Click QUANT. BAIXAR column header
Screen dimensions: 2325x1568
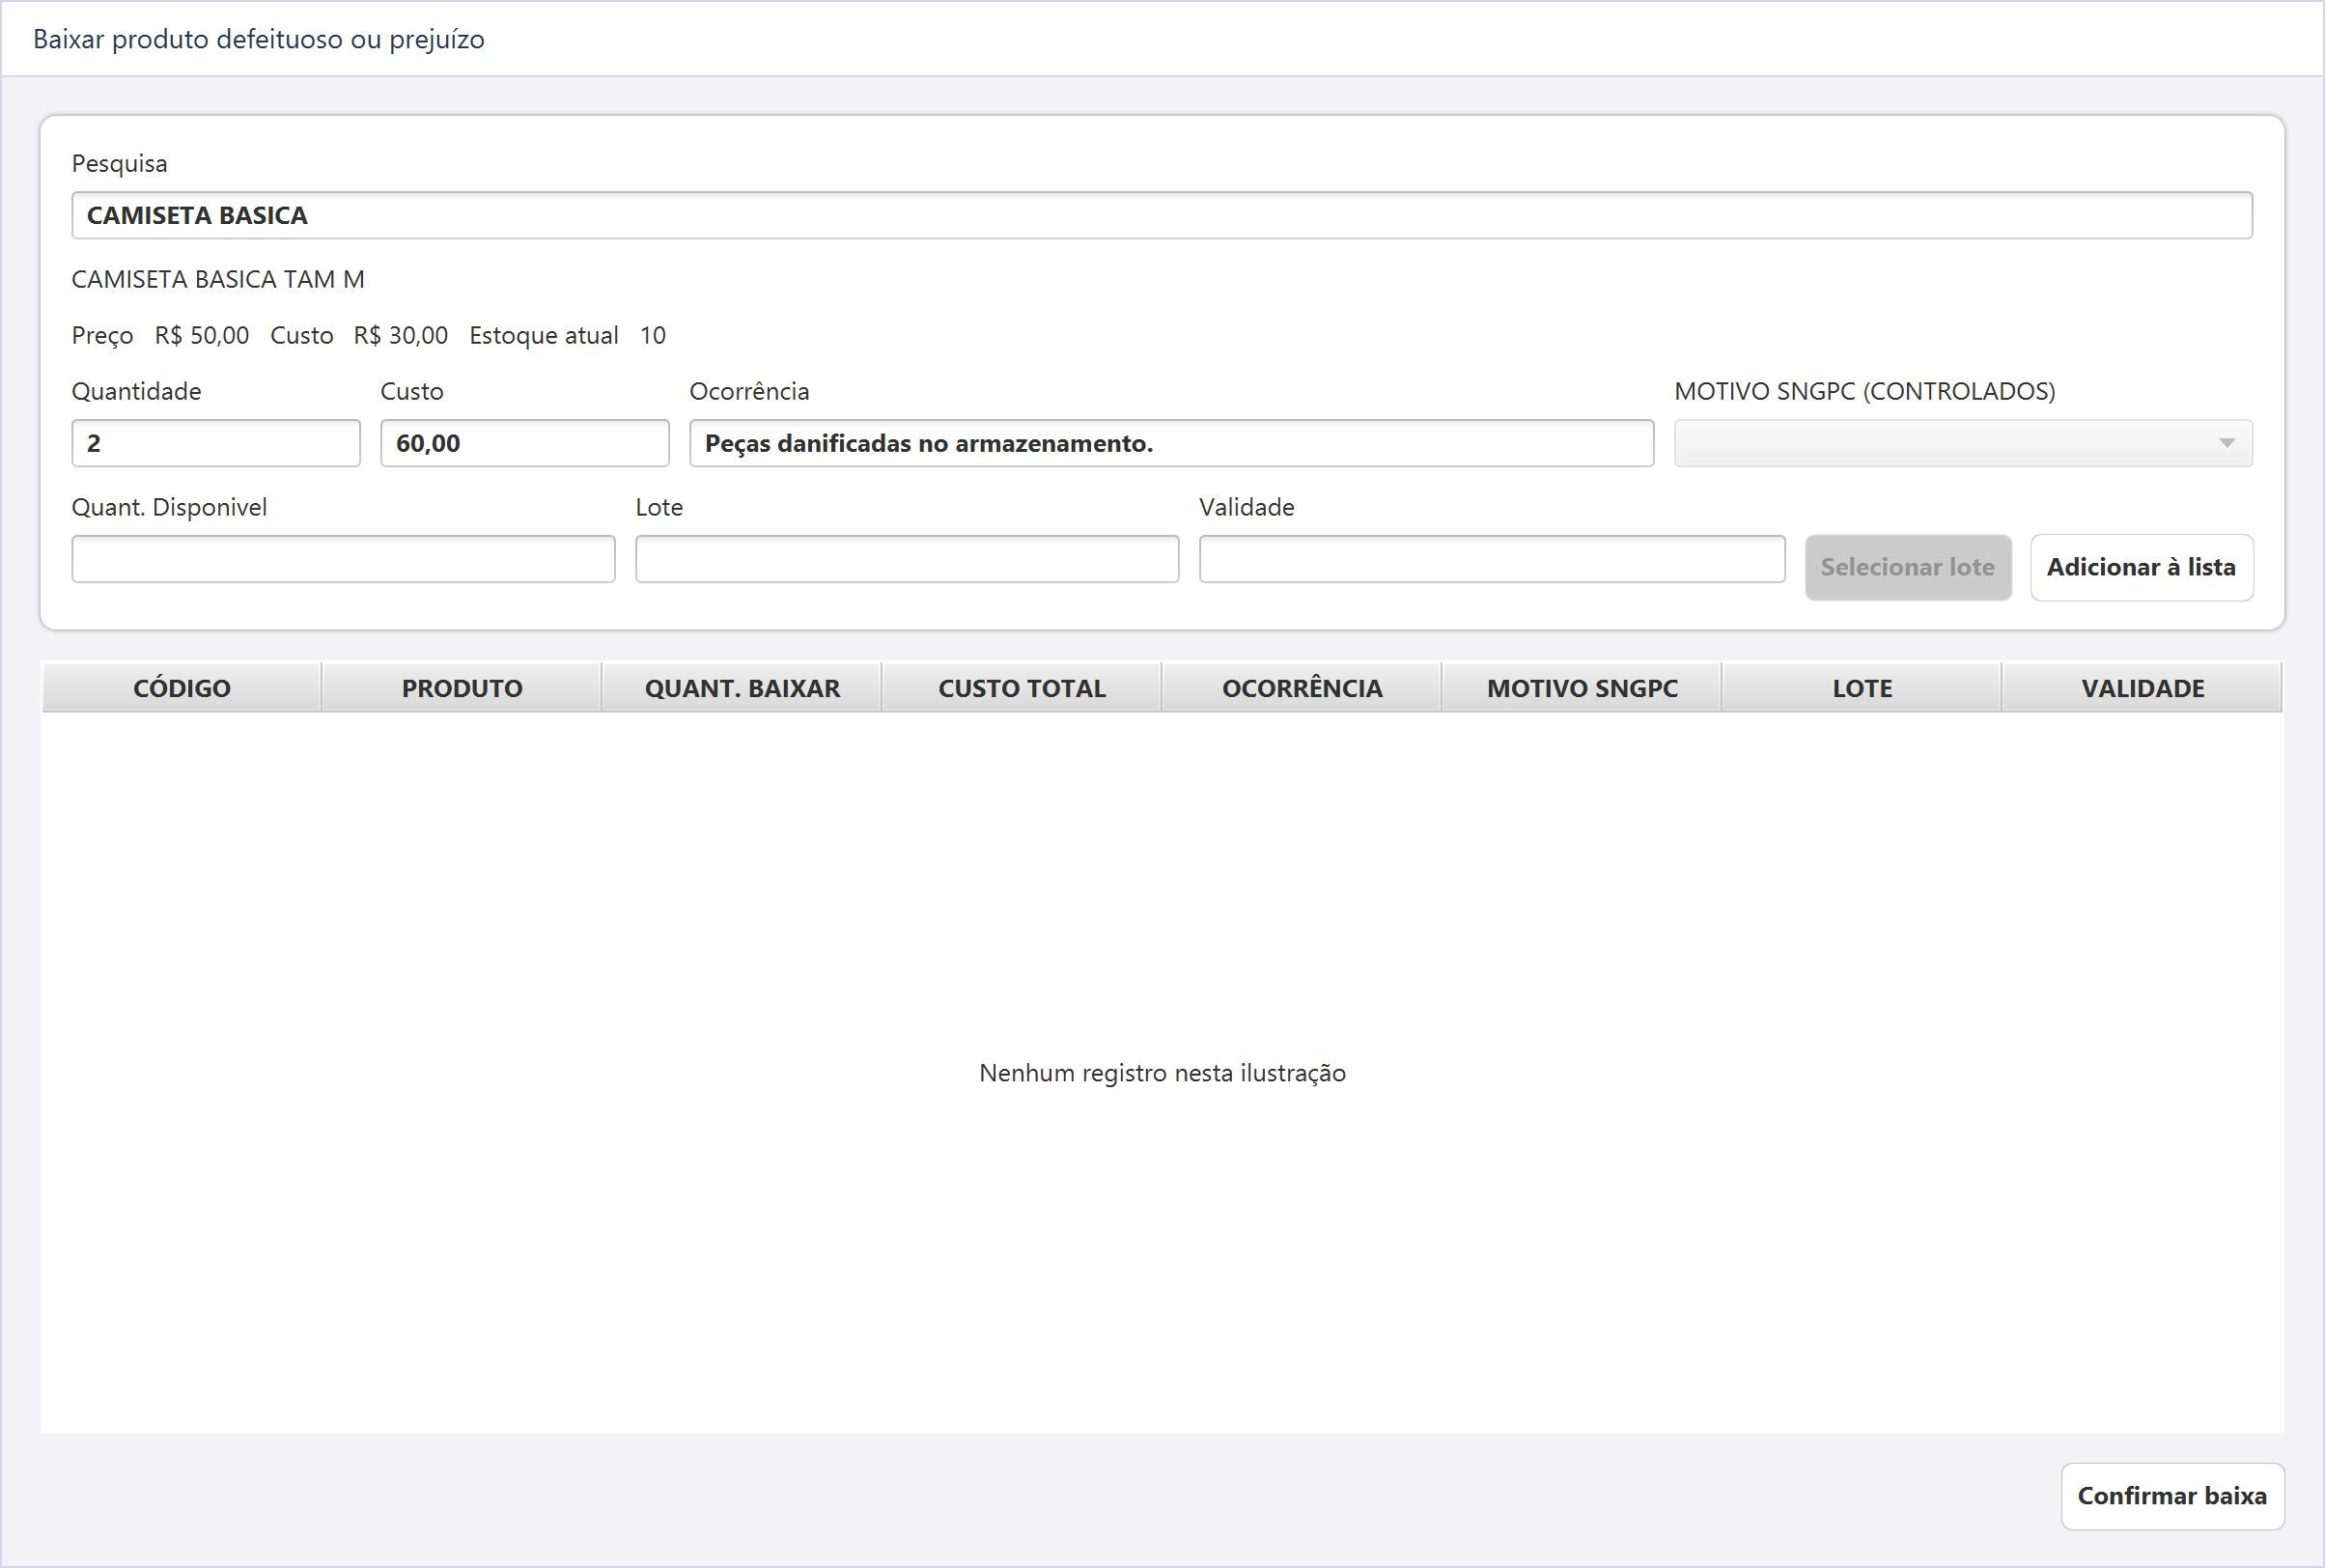(742, 688)
